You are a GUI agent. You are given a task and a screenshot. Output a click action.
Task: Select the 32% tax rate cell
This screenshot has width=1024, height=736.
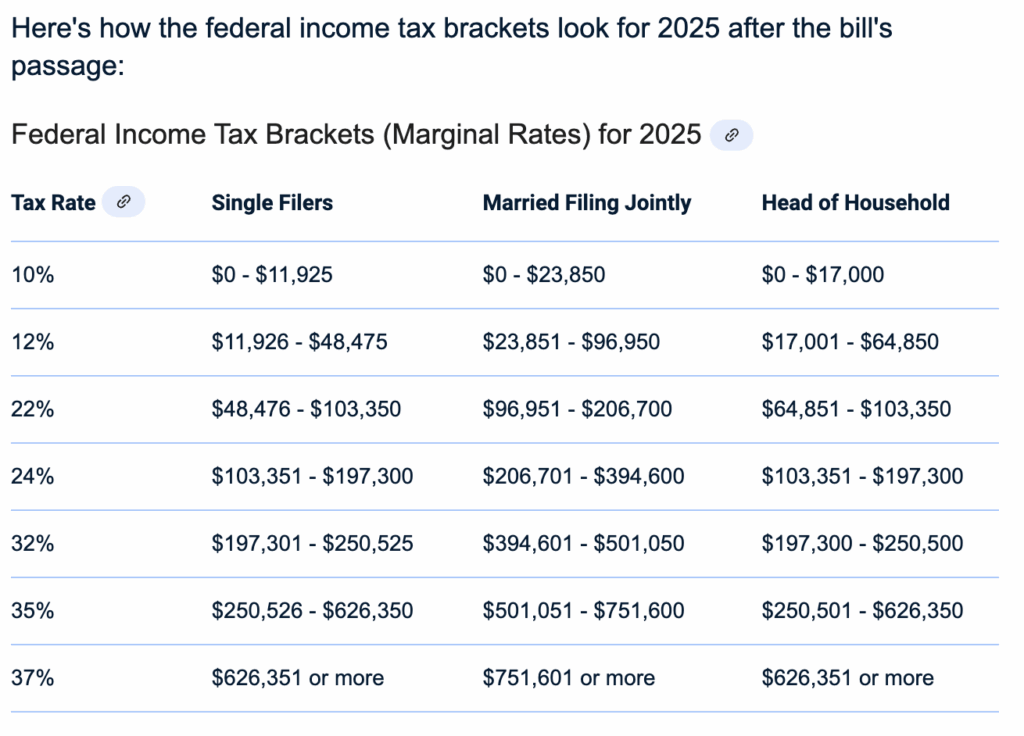point(32,544)
